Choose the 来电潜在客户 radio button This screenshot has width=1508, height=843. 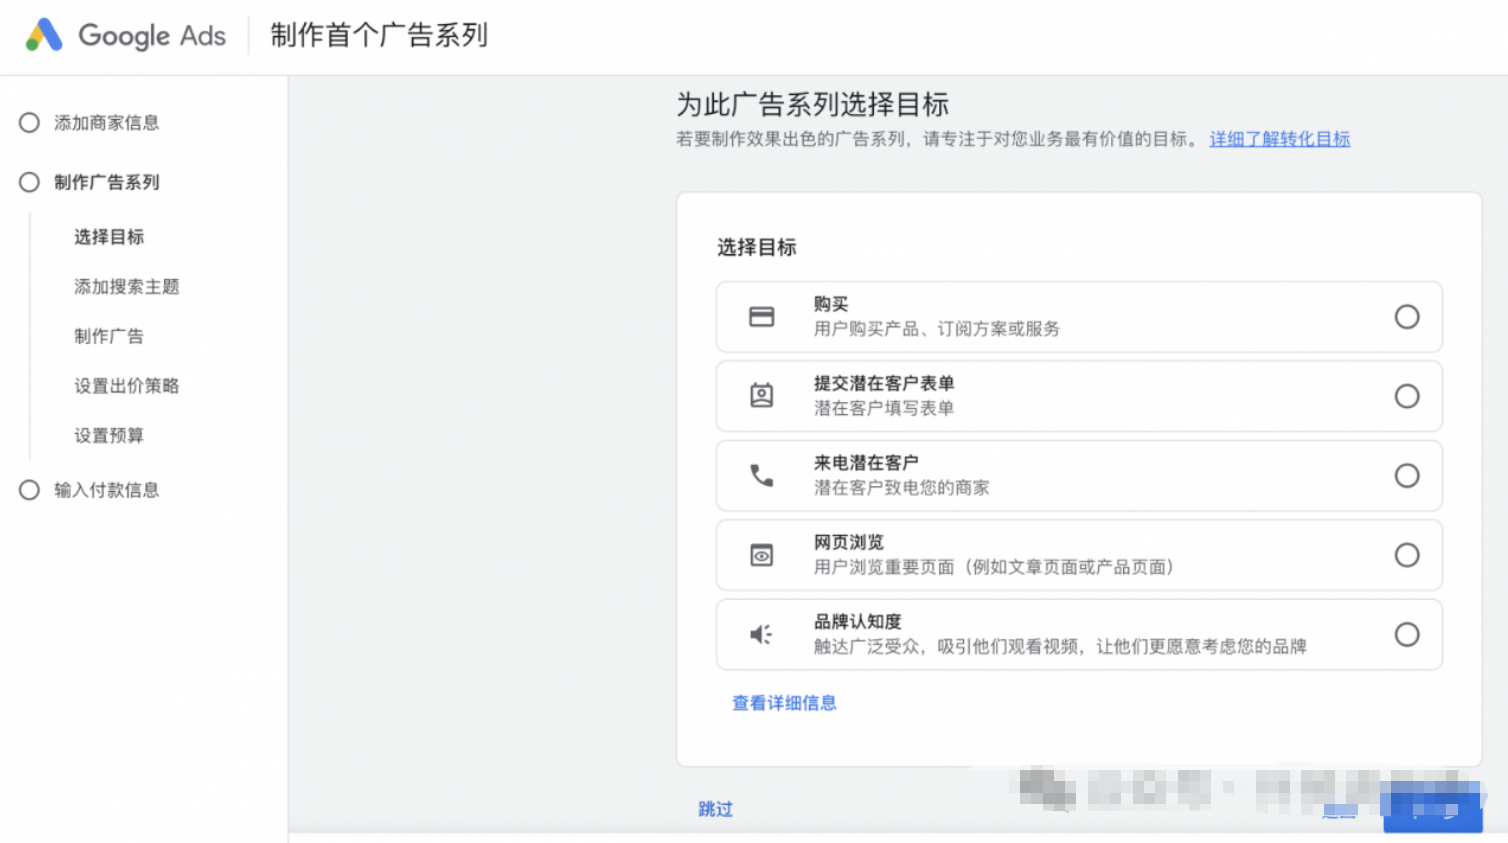click(x=1407, y=475)
